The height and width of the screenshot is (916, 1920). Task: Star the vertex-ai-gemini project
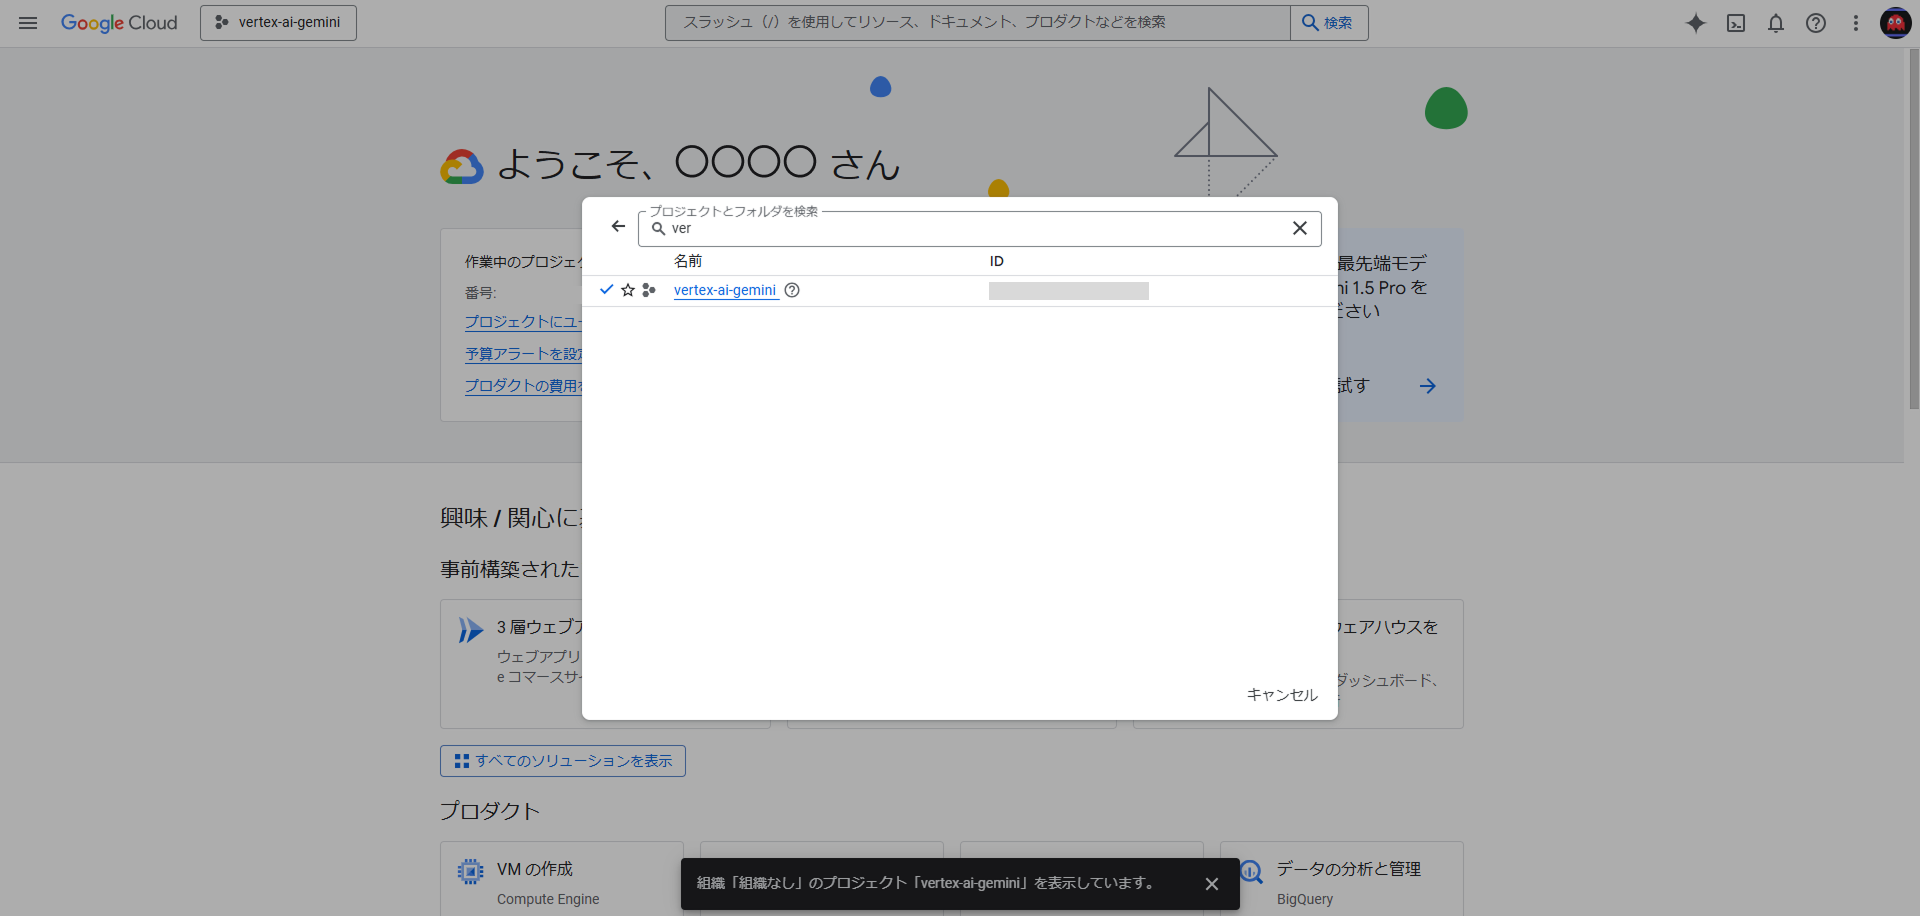click(x=628, y=290)
